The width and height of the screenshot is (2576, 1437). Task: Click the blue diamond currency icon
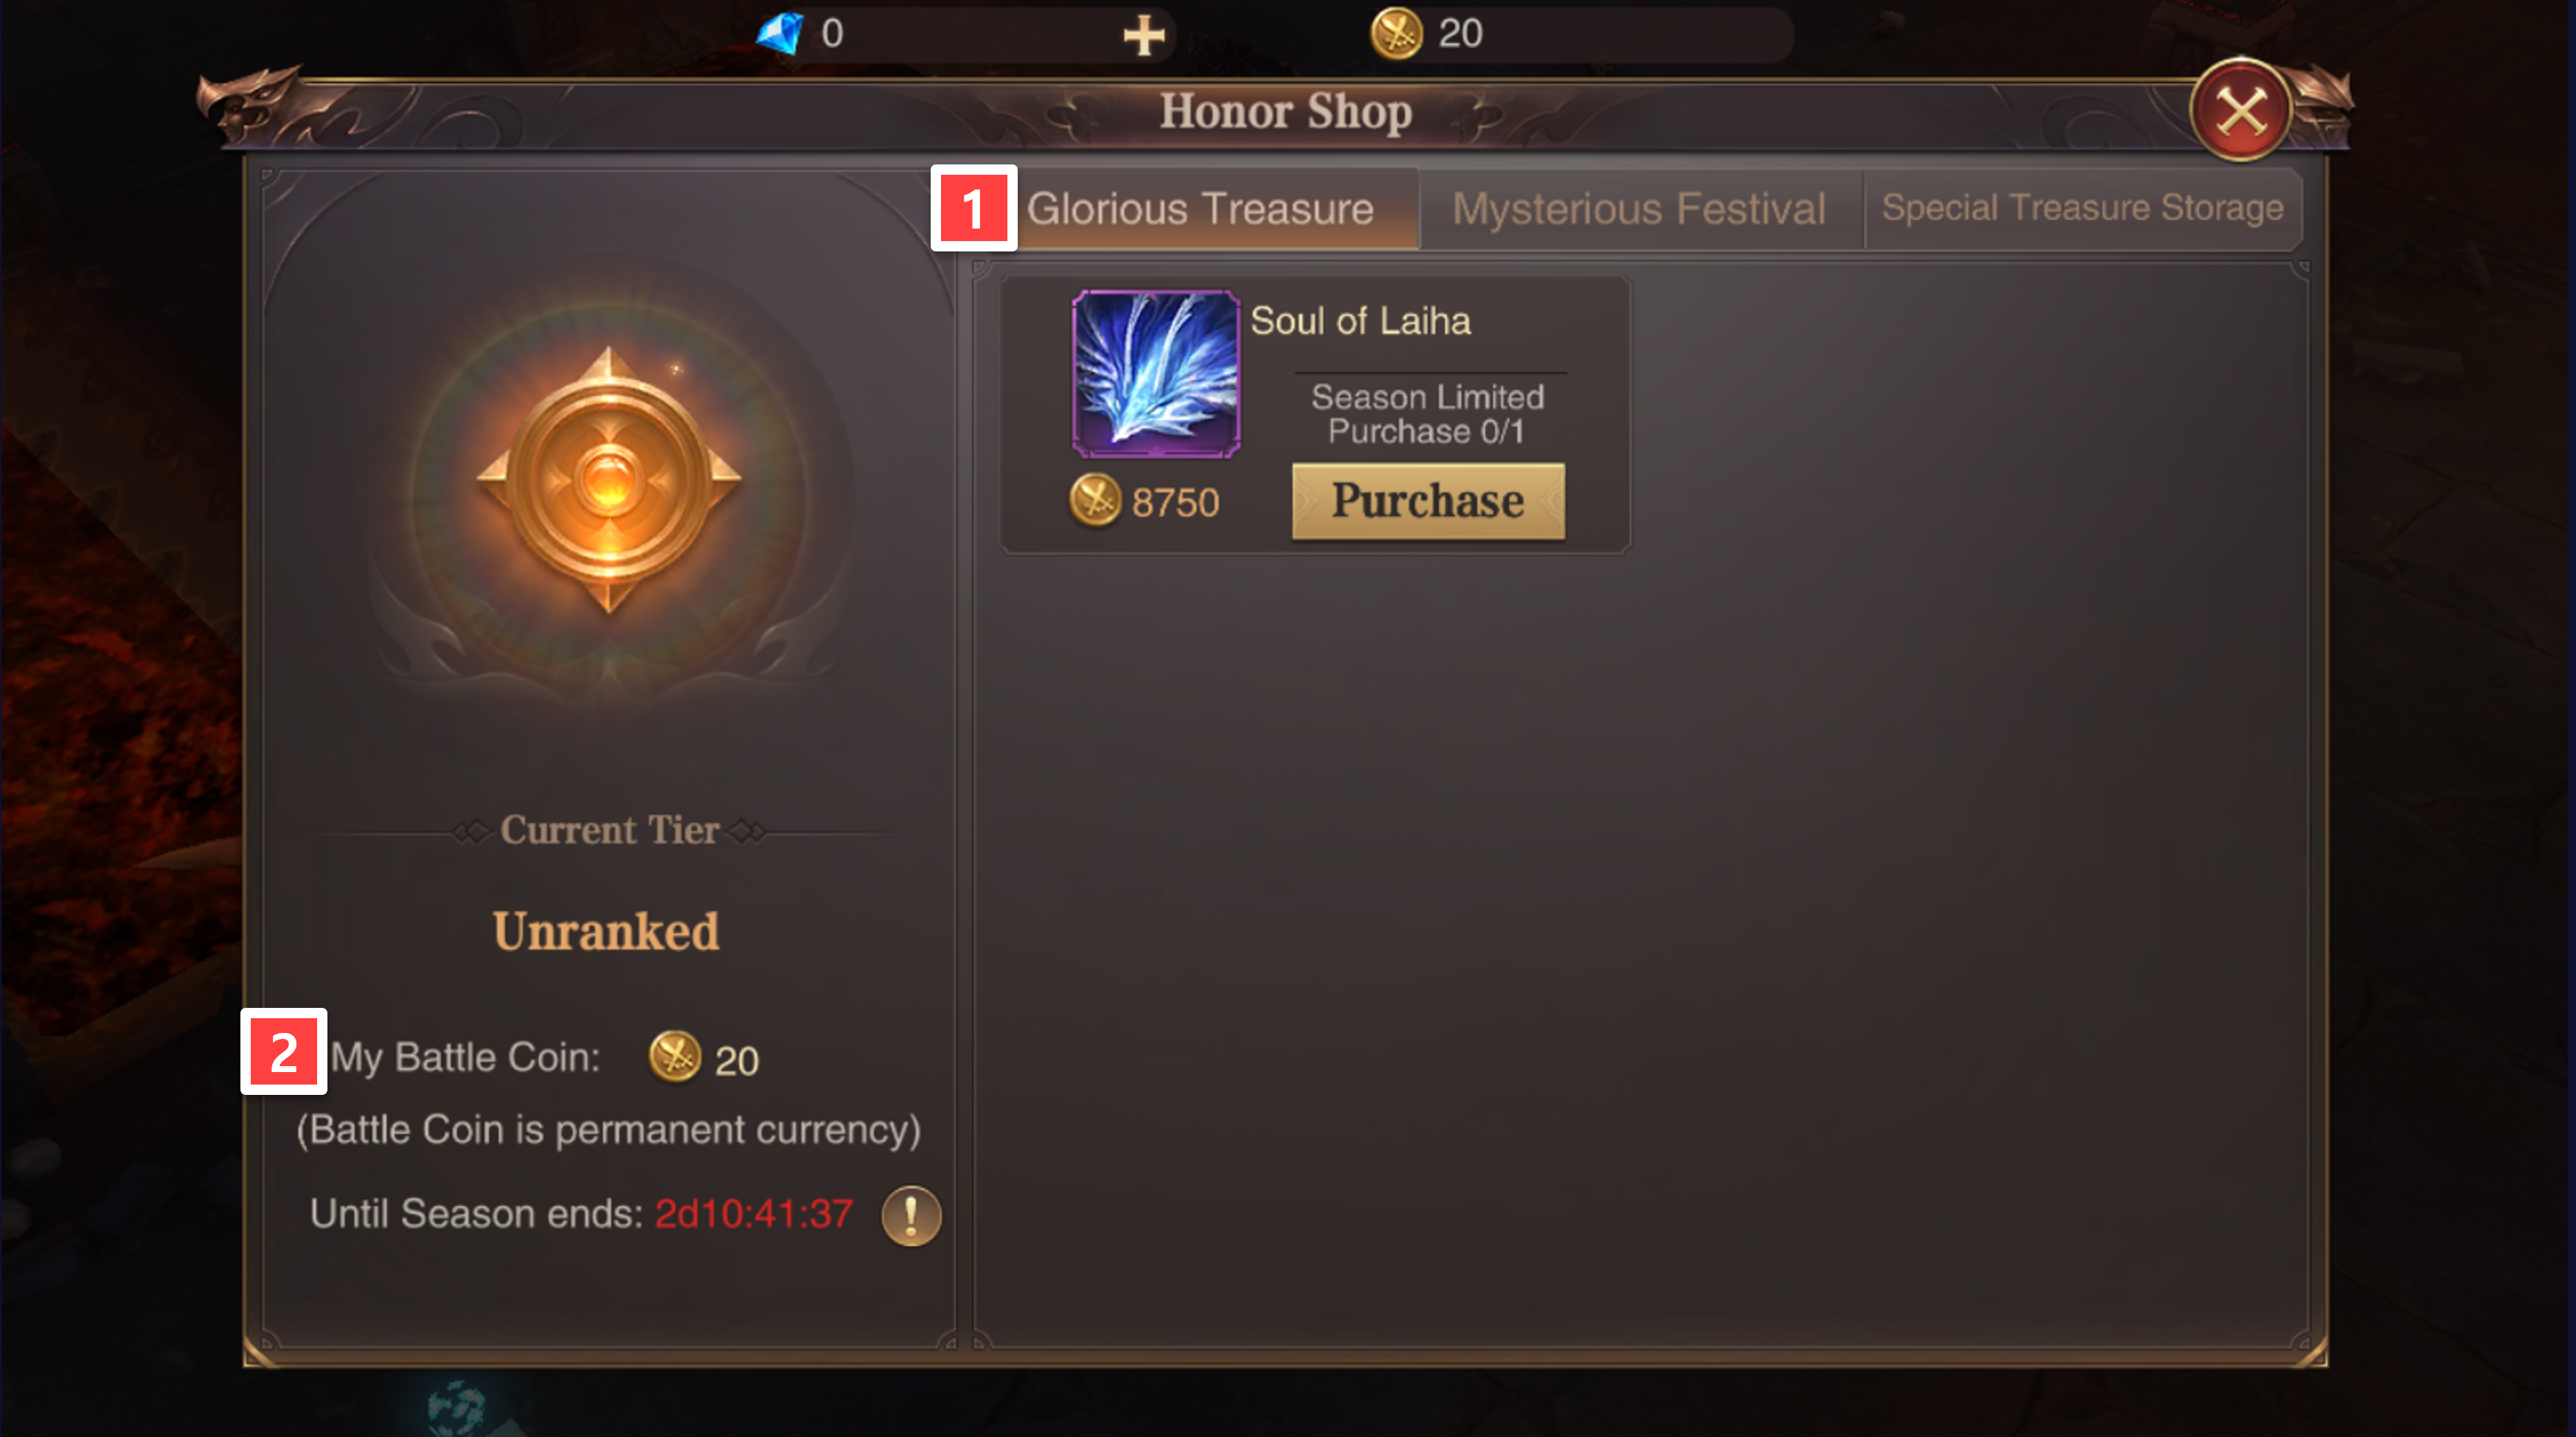pos(779,33)
